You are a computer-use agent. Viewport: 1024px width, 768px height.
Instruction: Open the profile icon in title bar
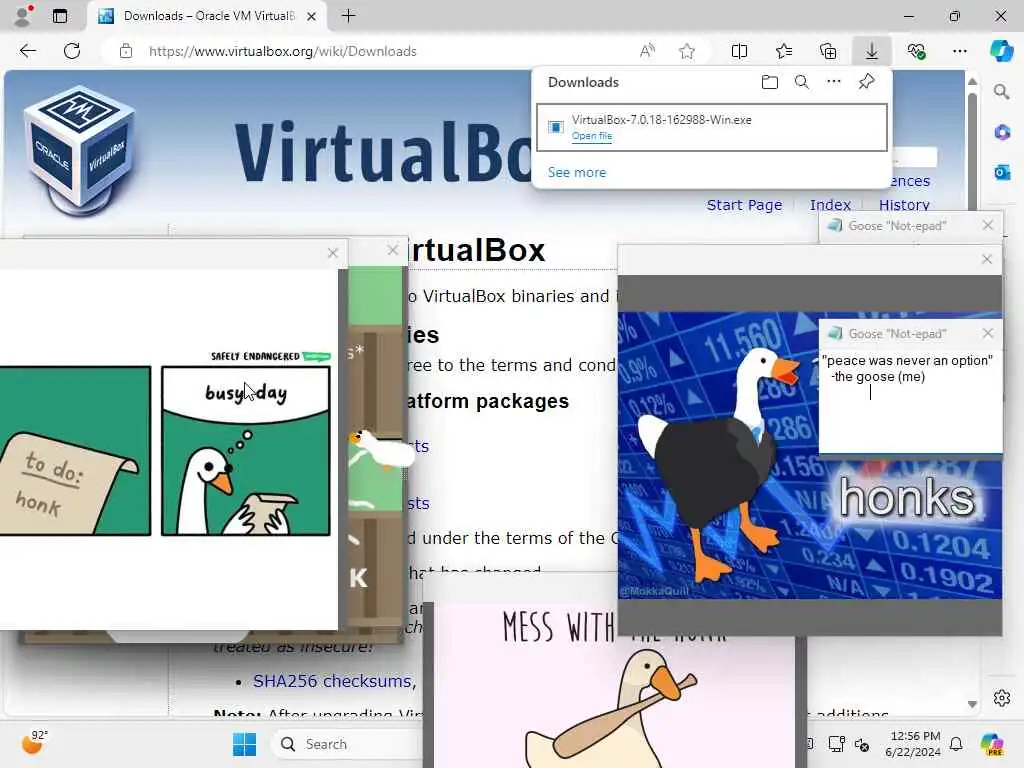pos(23,16)
